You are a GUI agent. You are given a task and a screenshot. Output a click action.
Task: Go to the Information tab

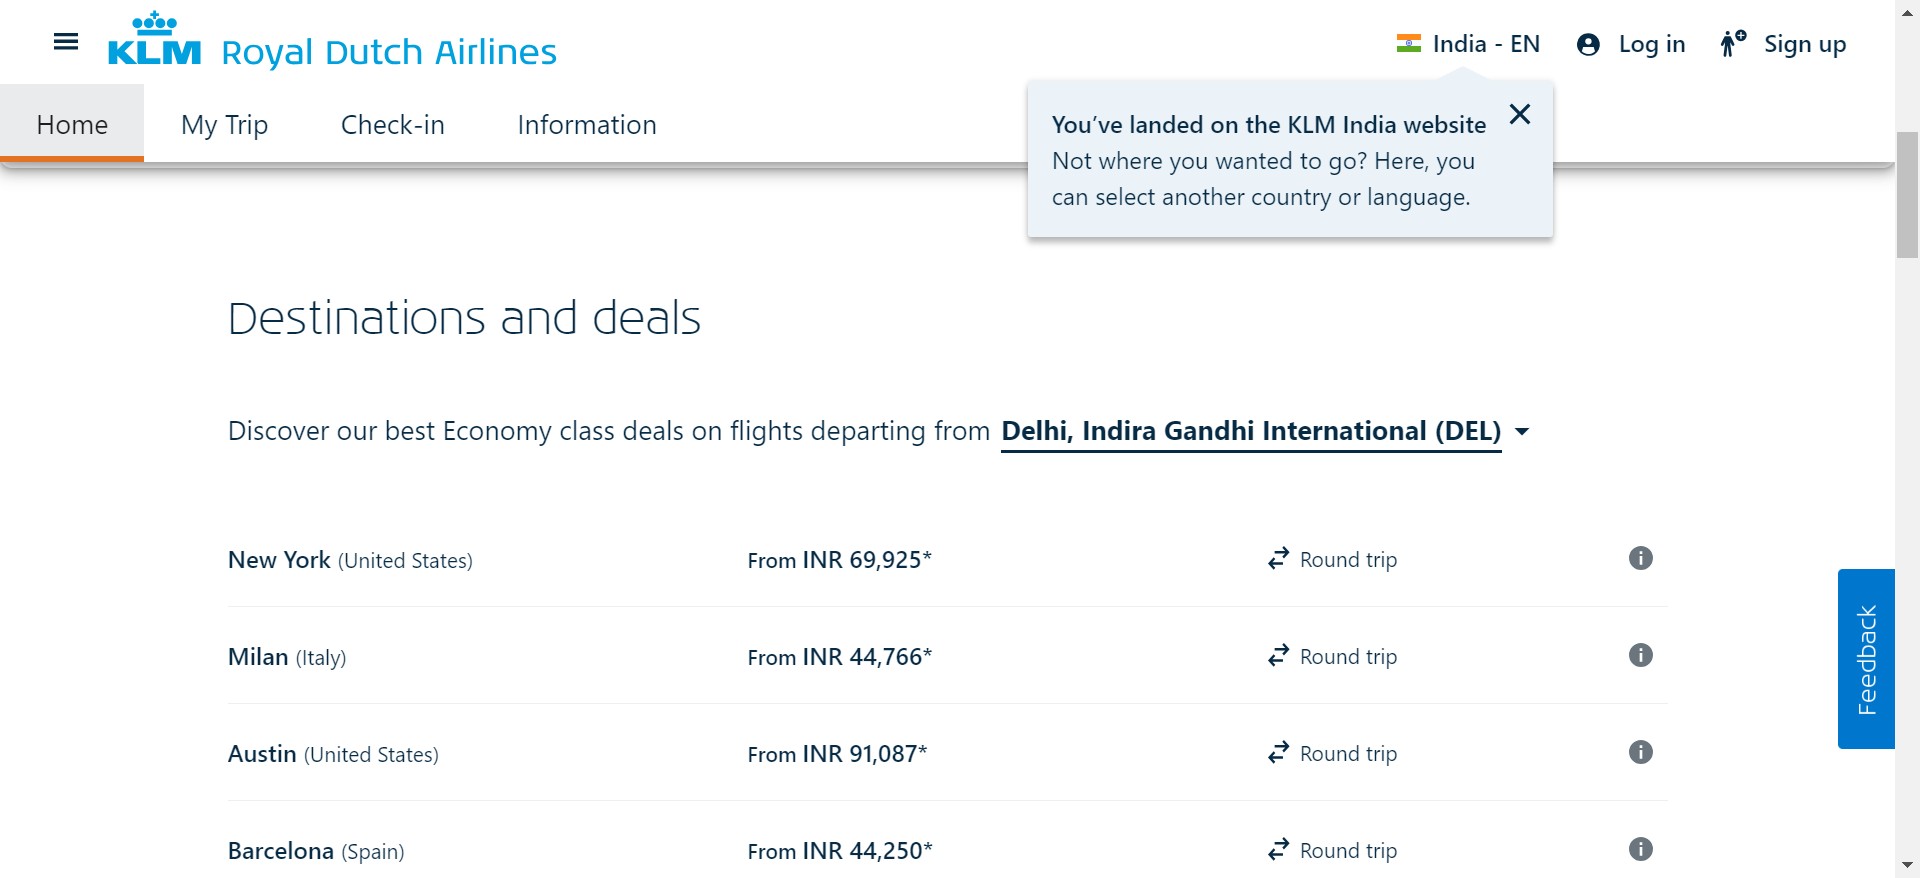tap(586, 125)
